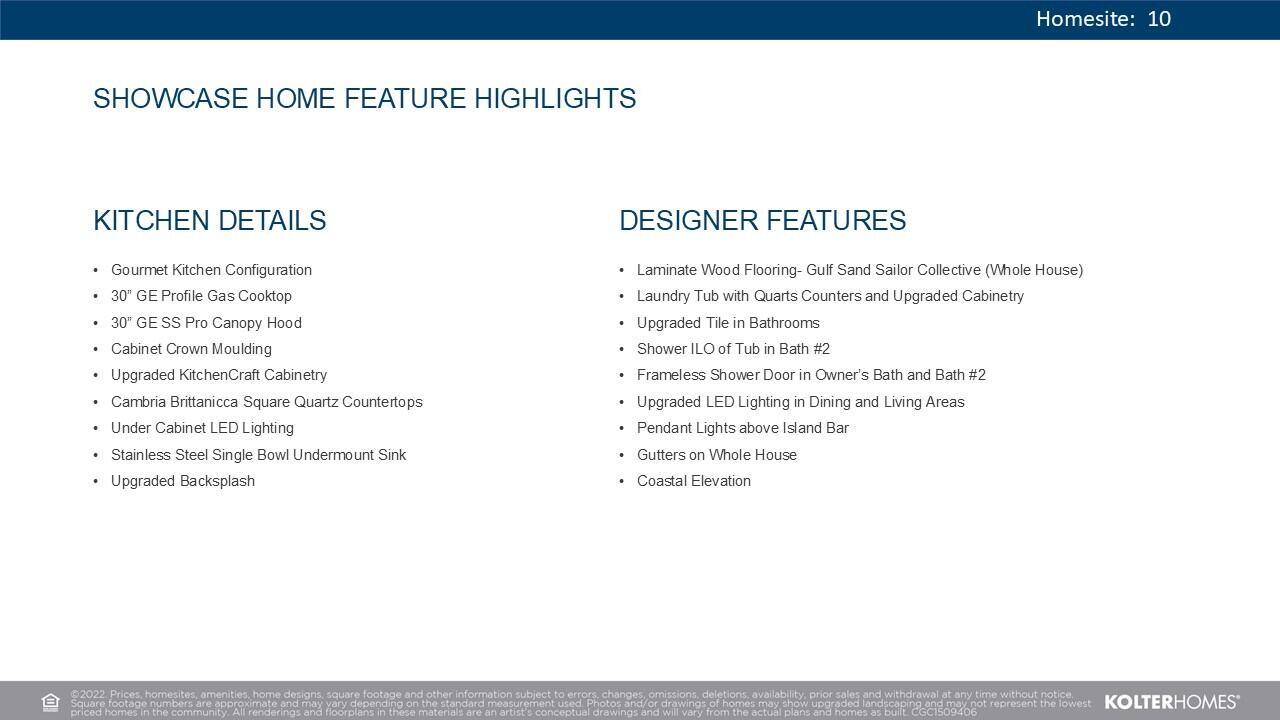1280x720 pixels.
Task: Select the Designer Features heading
Action: [x=762, y=221]
